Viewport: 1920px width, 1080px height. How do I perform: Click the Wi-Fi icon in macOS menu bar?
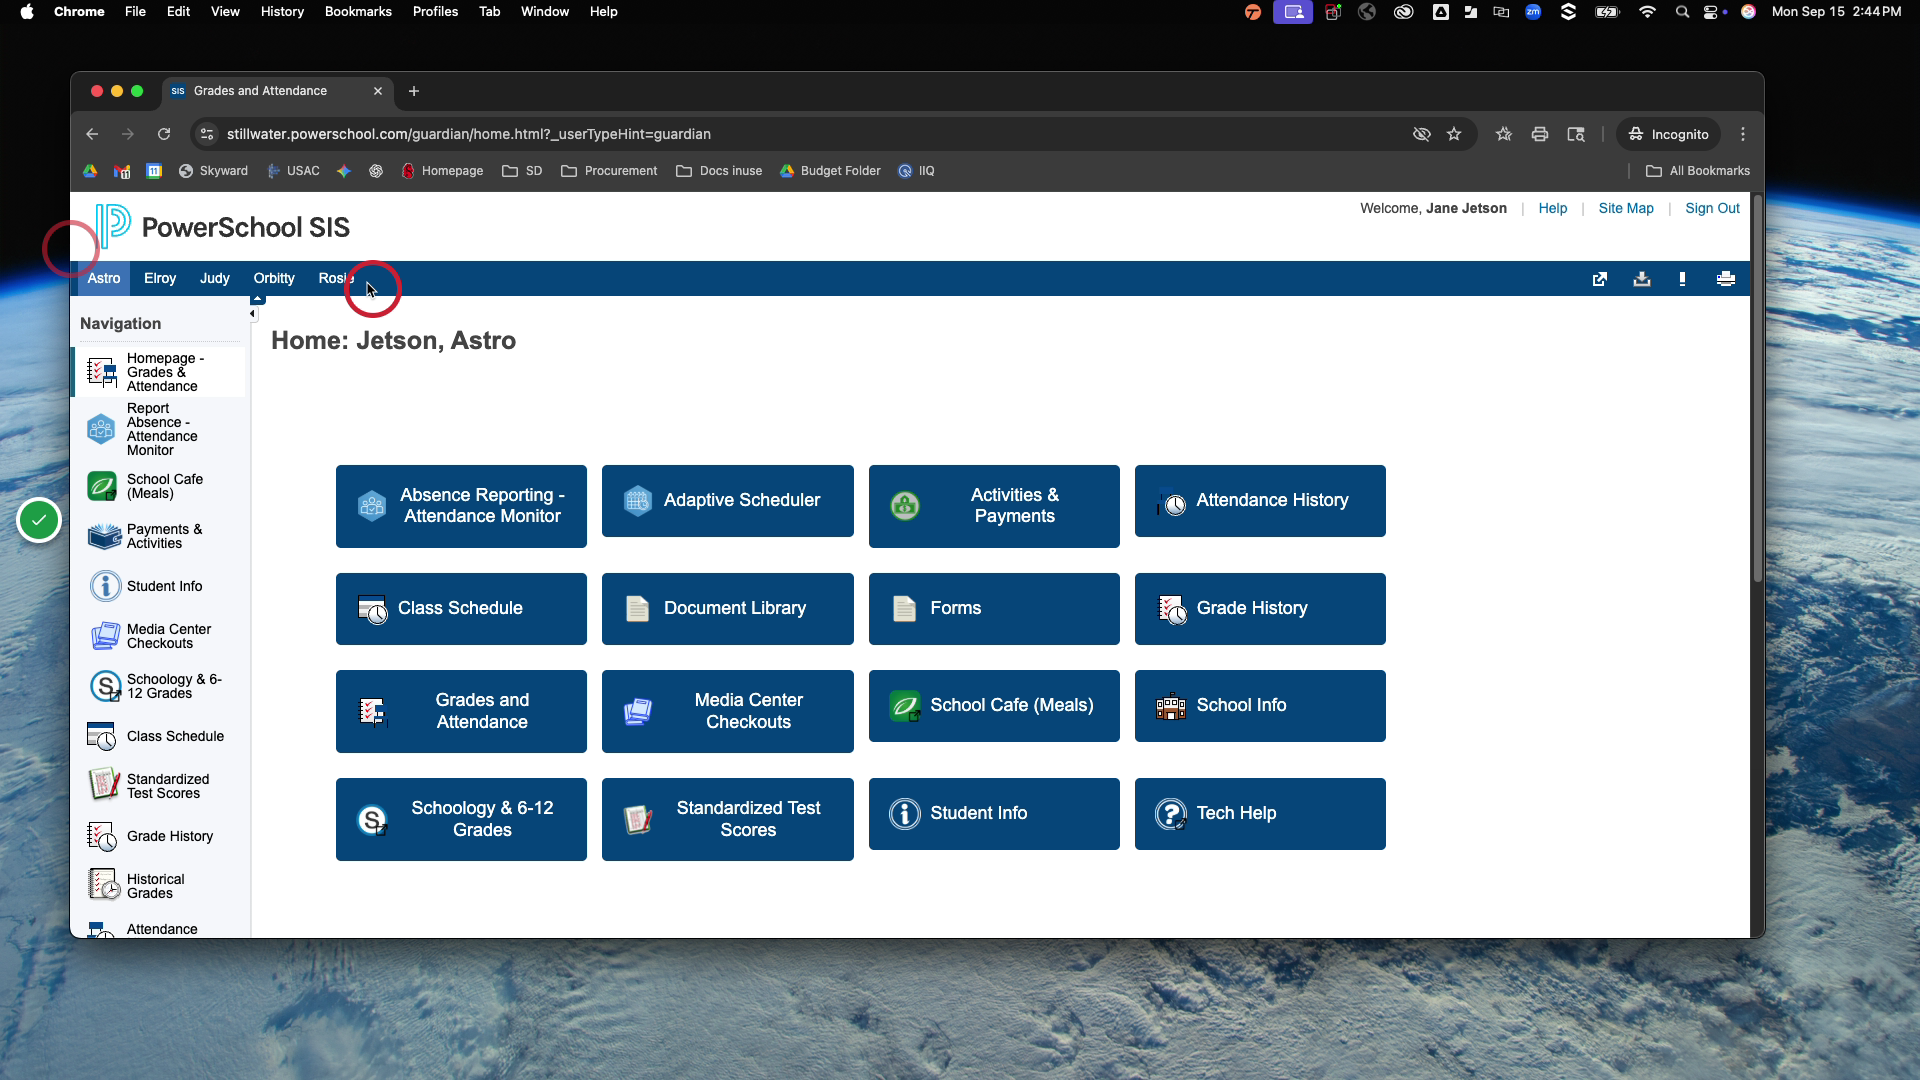tap(1647, 12)
